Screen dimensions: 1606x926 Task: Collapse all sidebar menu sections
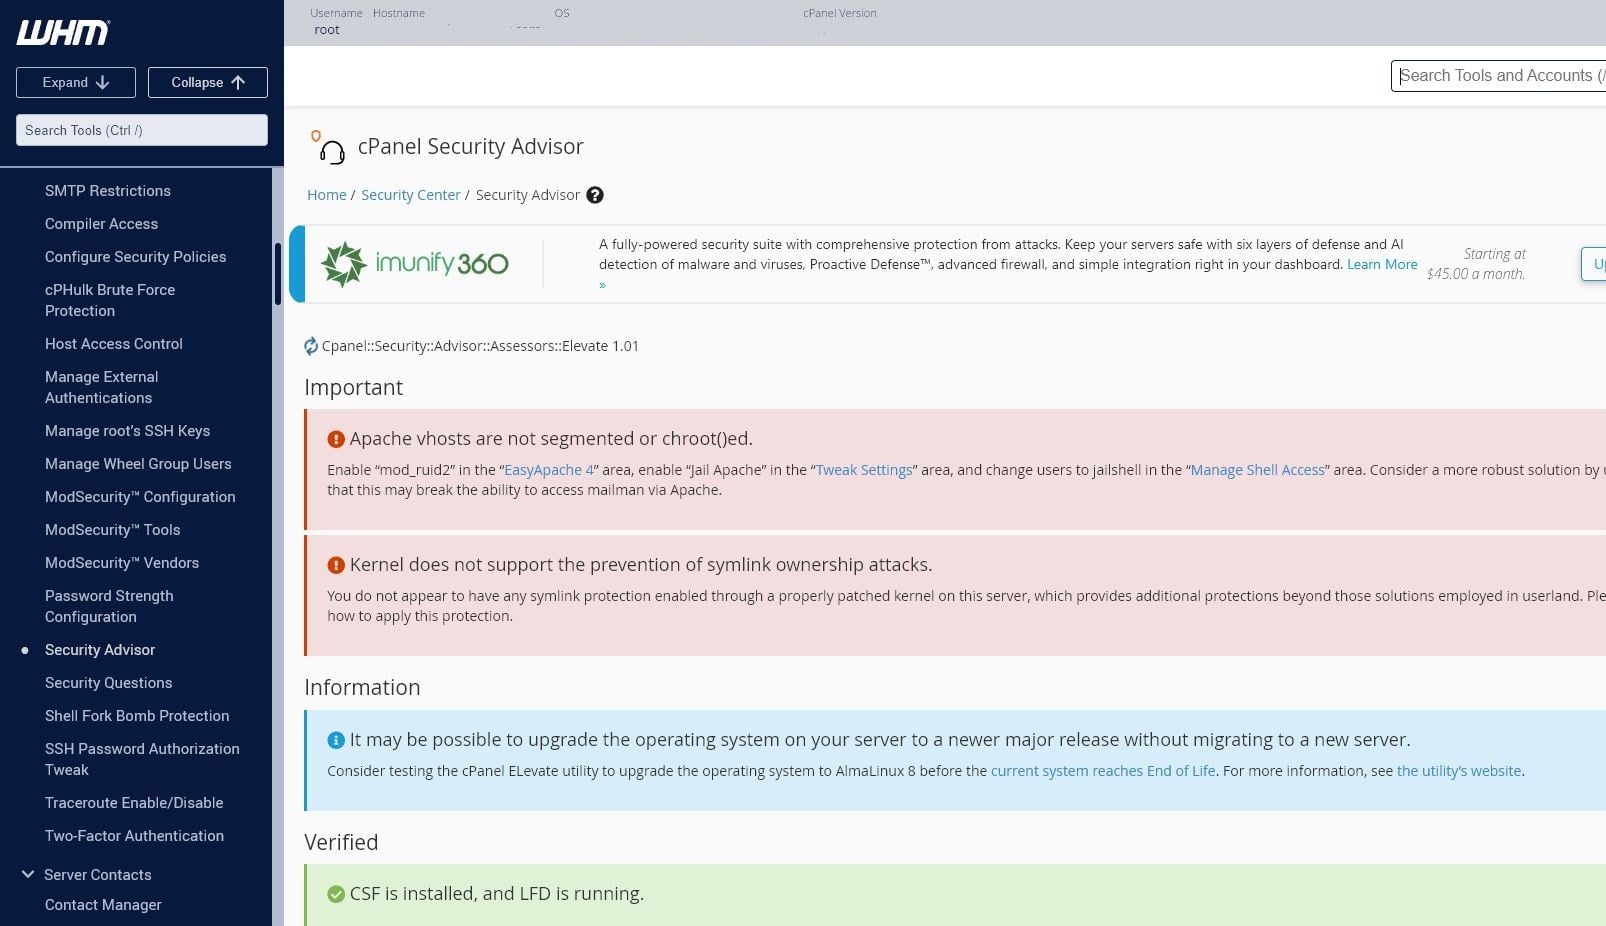(208, 82)
